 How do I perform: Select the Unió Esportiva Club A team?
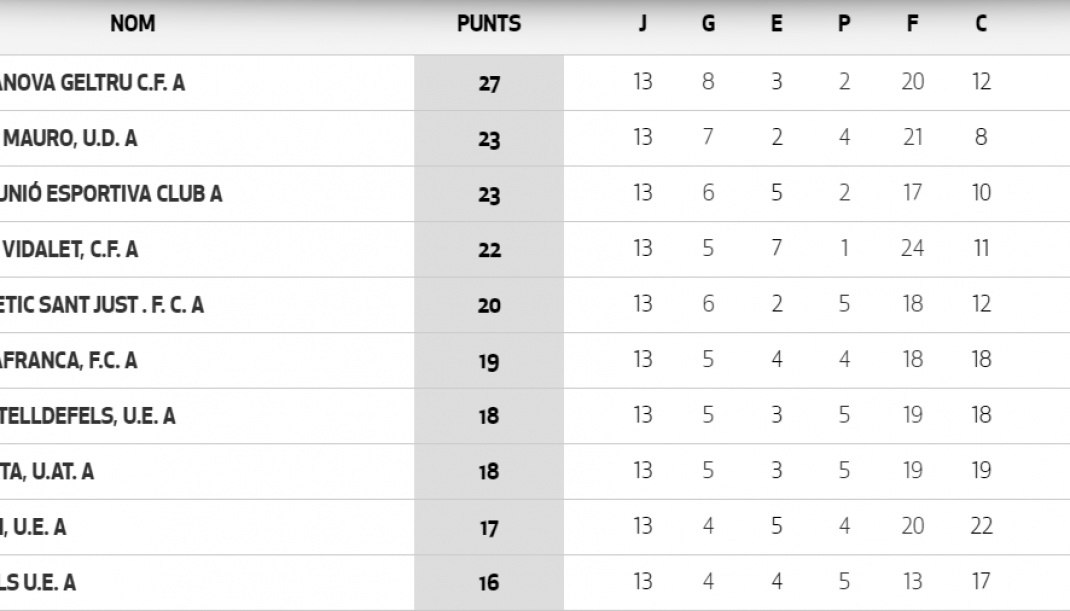(111, 194)
